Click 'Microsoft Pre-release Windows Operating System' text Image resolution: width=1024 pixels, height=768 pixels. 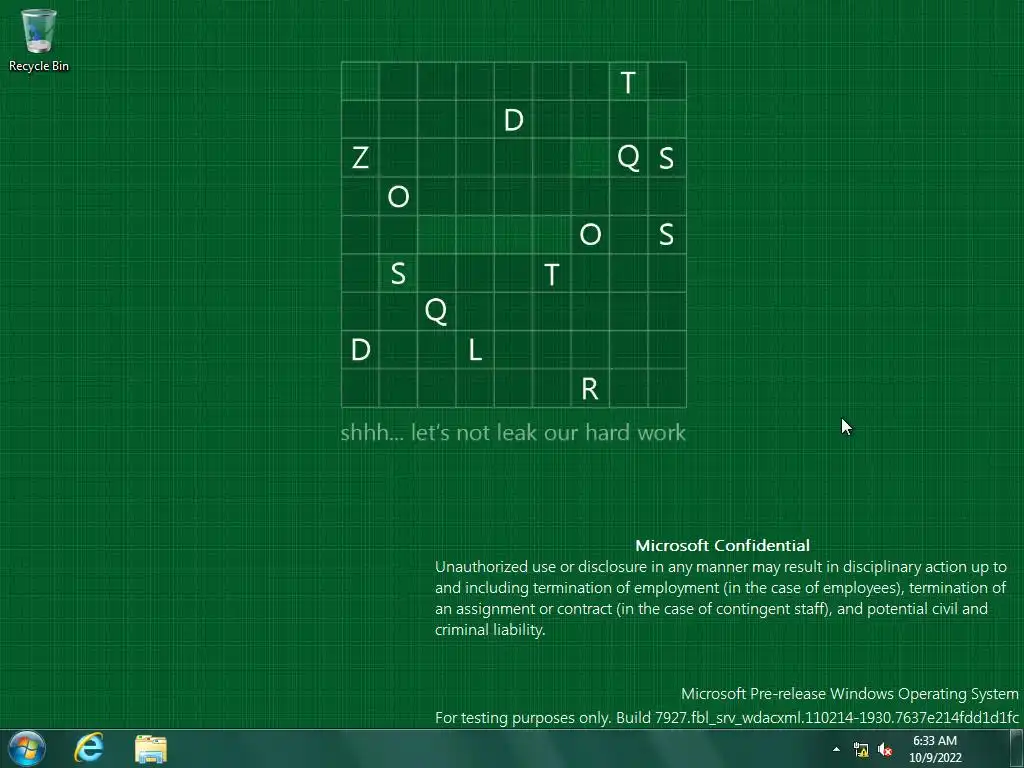point(850,694)
